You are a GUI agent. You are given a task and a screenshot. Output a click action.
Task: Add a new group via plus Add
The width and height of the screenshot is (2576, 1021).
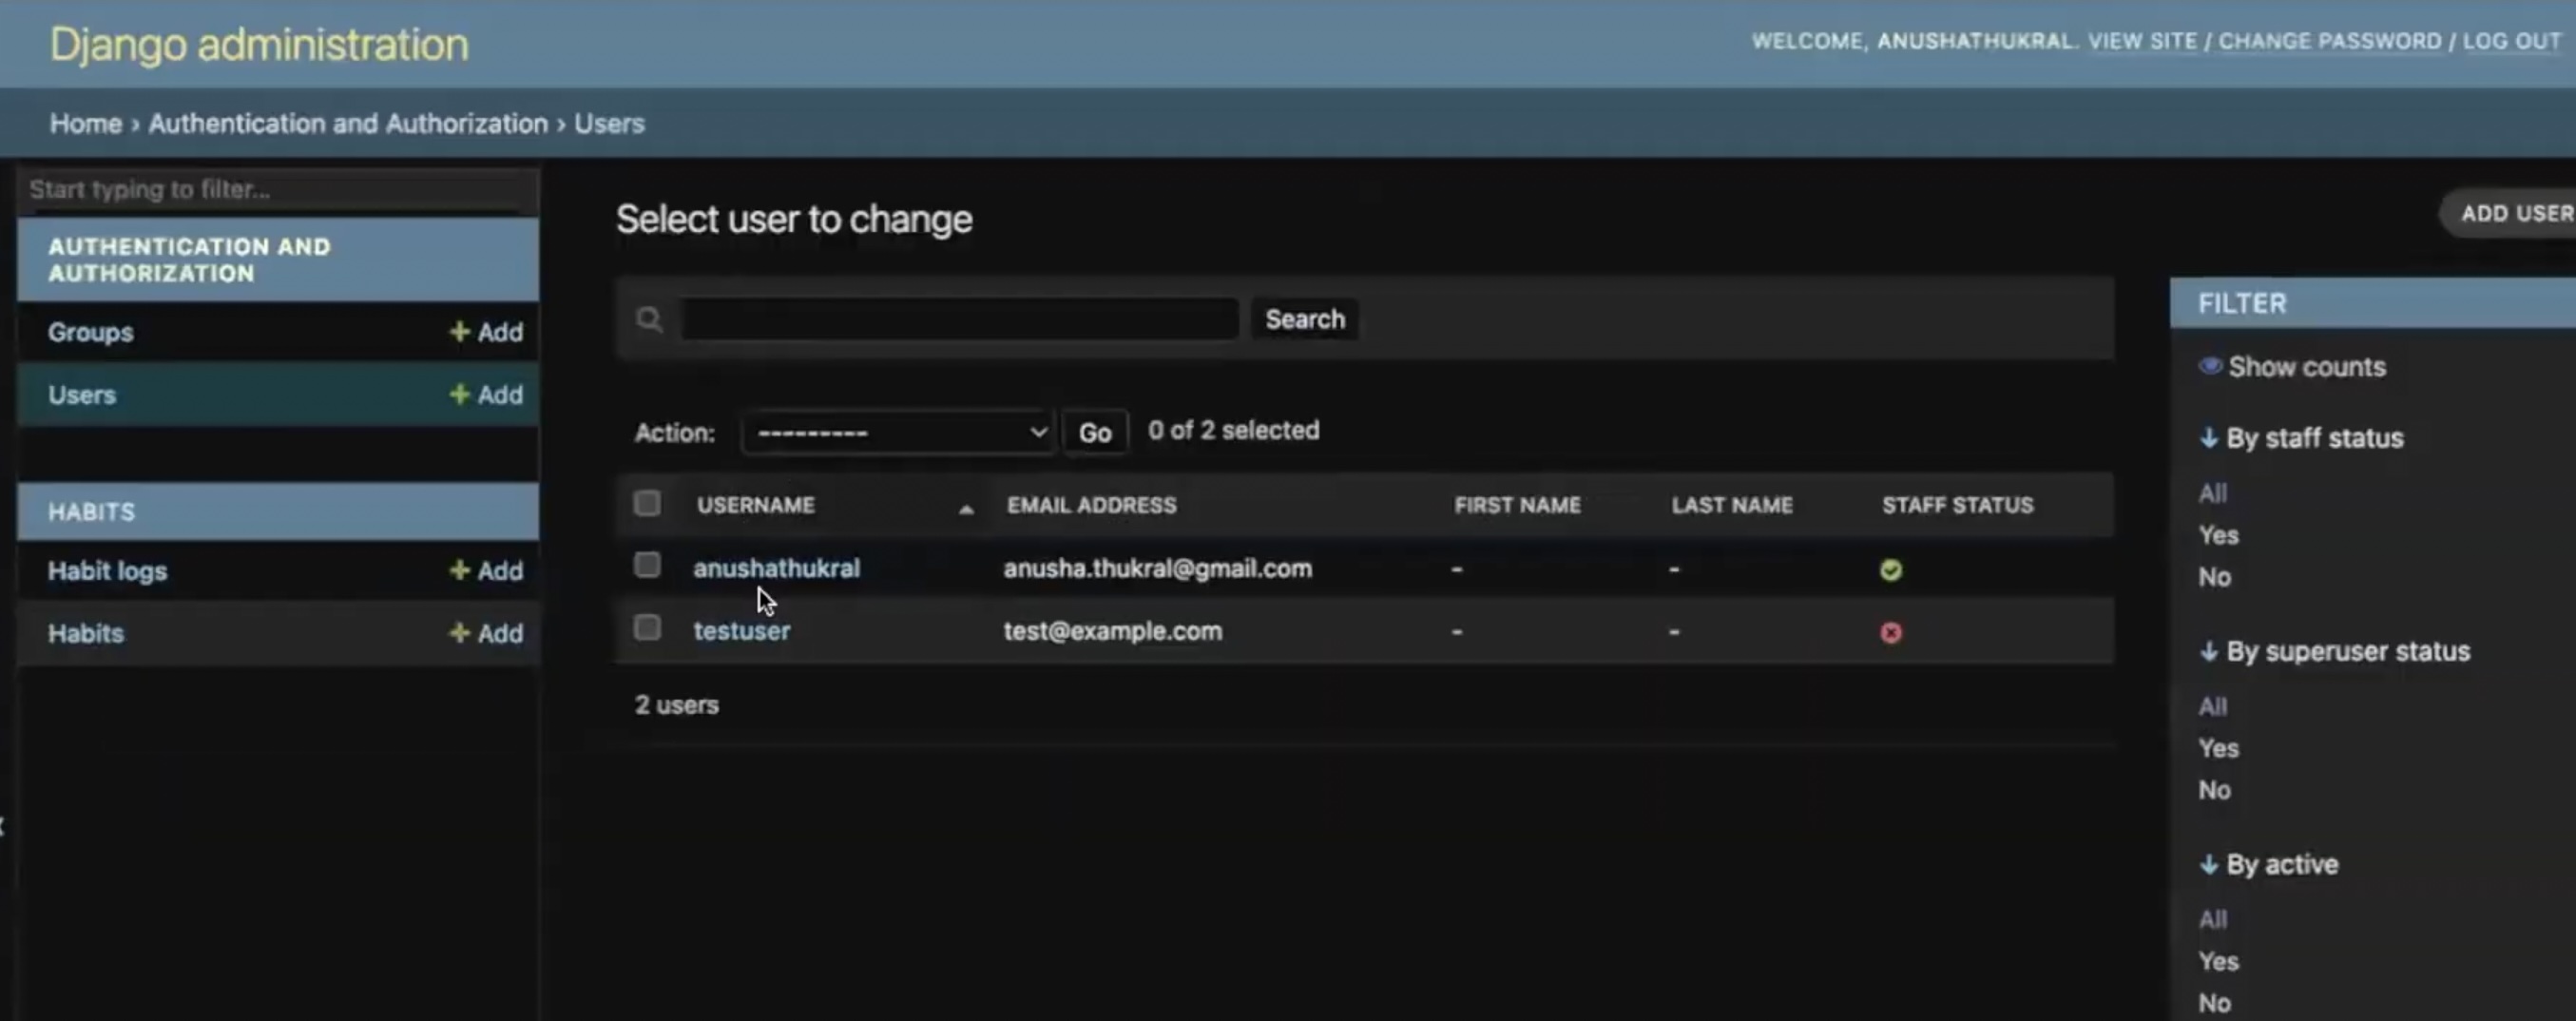(x=486, y=332)
